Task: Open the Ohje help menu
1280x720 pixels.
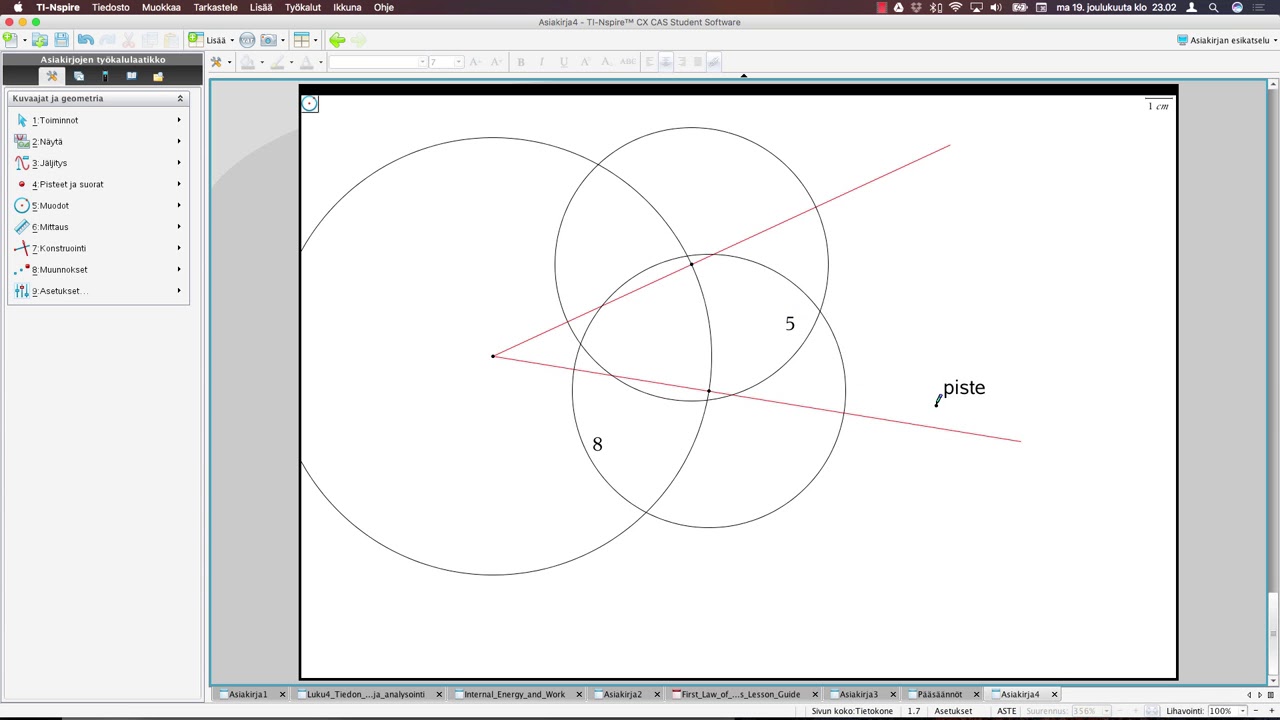Action: coord(384,7)
